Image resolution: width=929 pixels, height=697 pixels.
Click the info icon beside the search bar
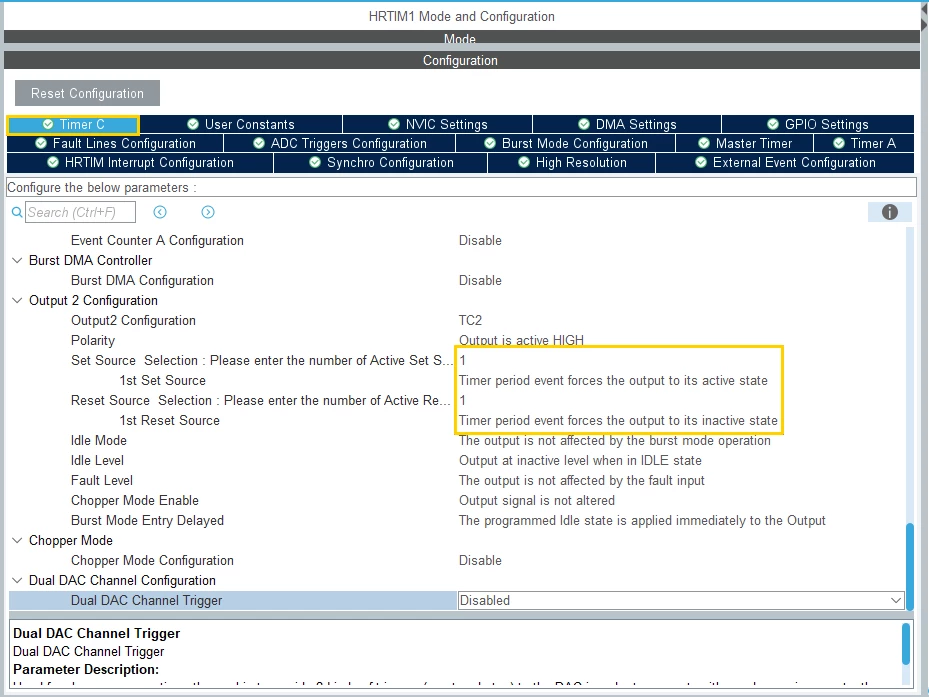[x=889, y=212]
